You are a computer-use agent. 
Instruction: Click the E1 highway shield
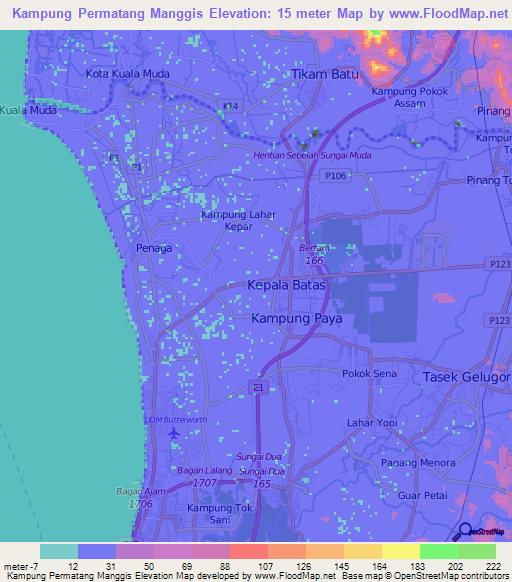click(258, 388)
